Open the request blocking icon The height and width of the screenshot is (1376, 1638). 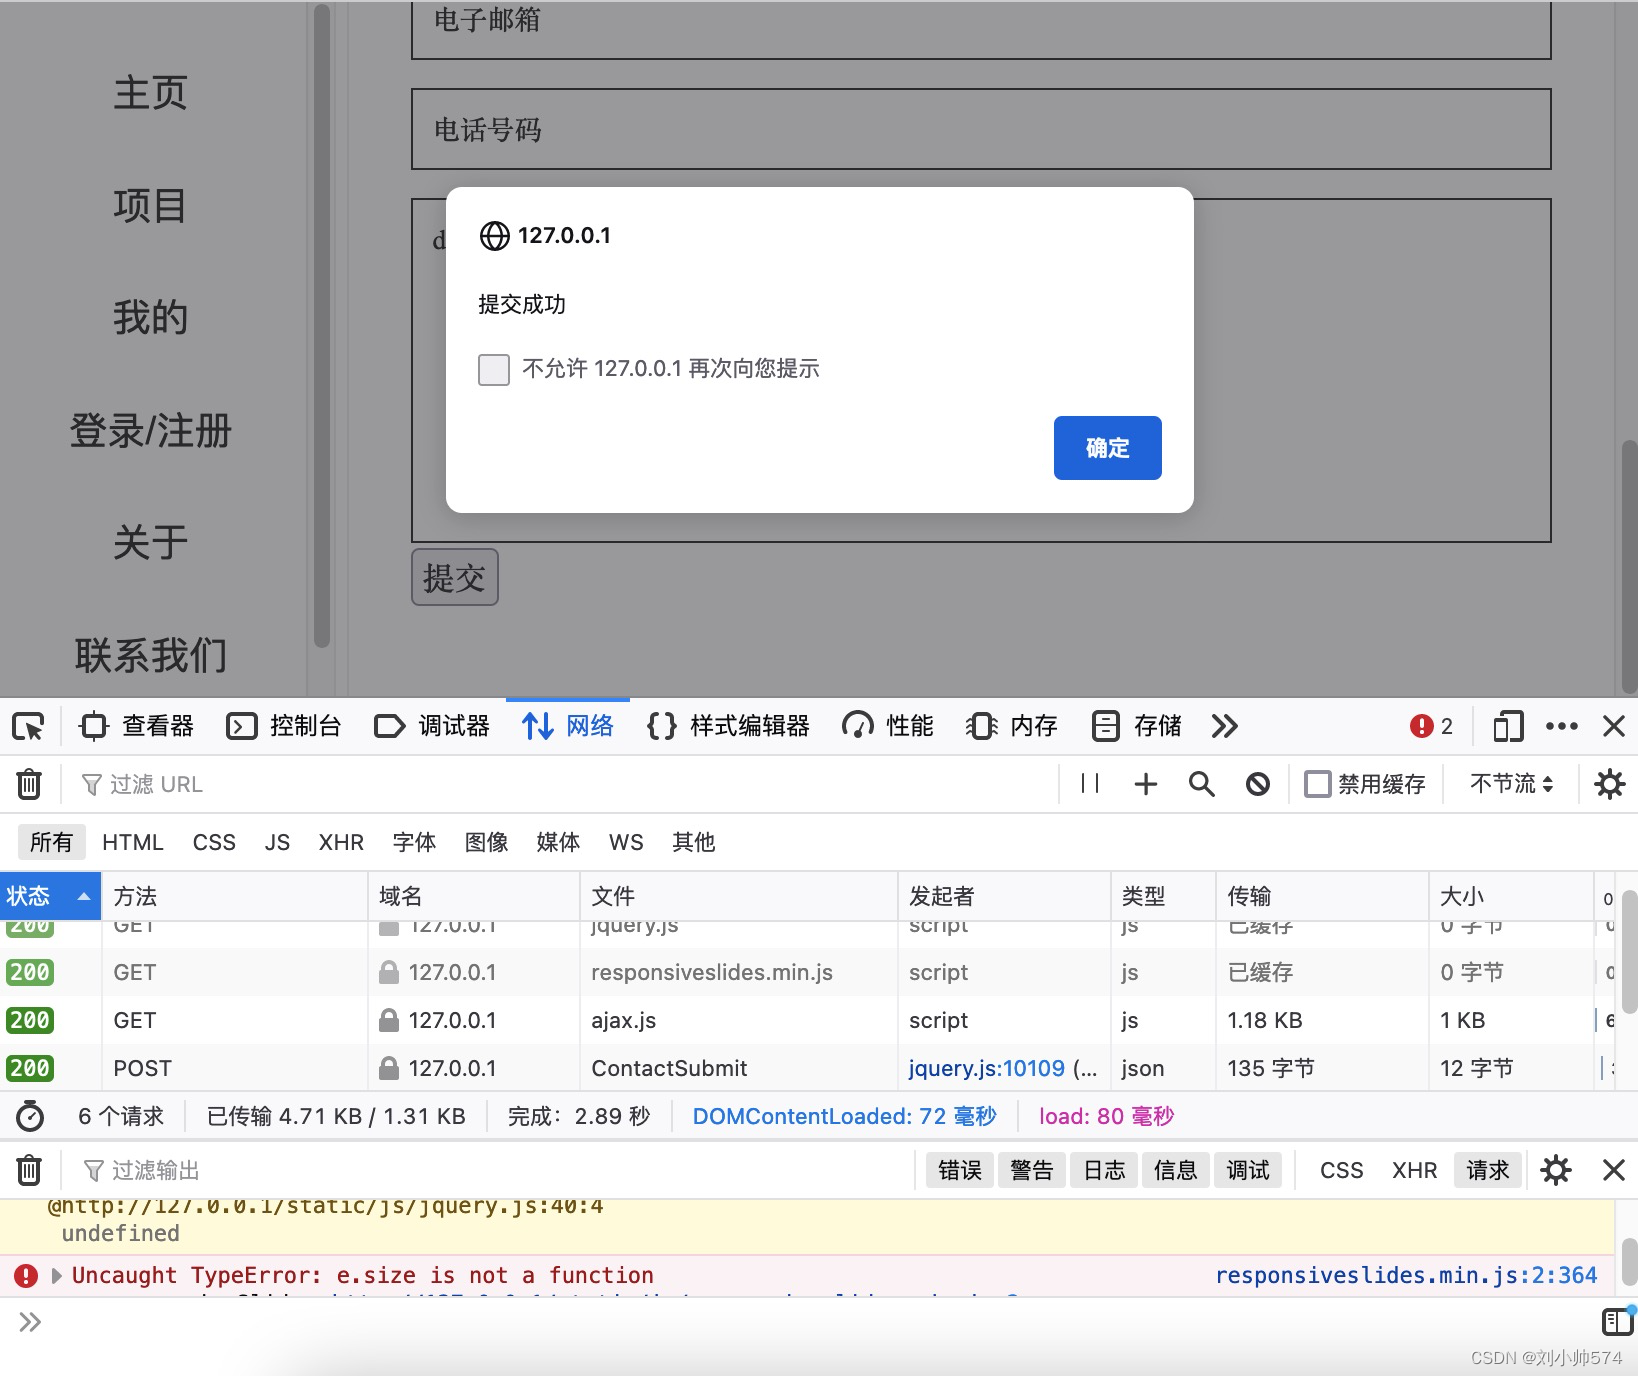click(x=1257, y=784)
